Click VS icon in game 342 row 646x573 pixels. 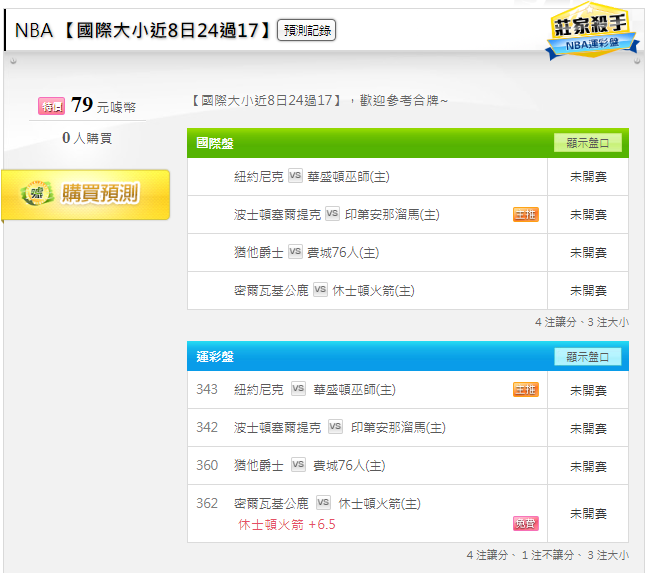335,427
